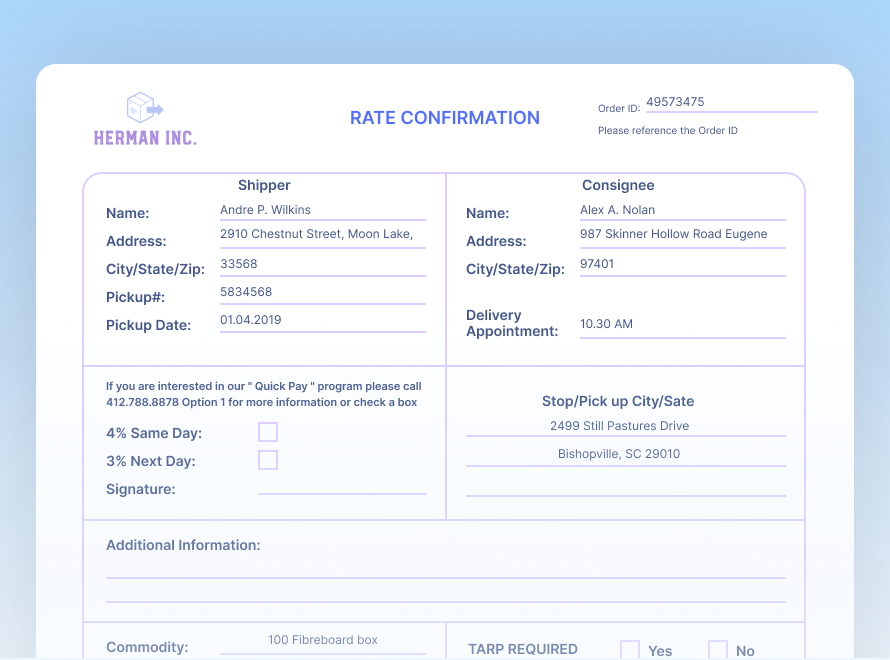Click the Commodity field
This screenshot has width=890, height=660.
[x=322, y=641]
